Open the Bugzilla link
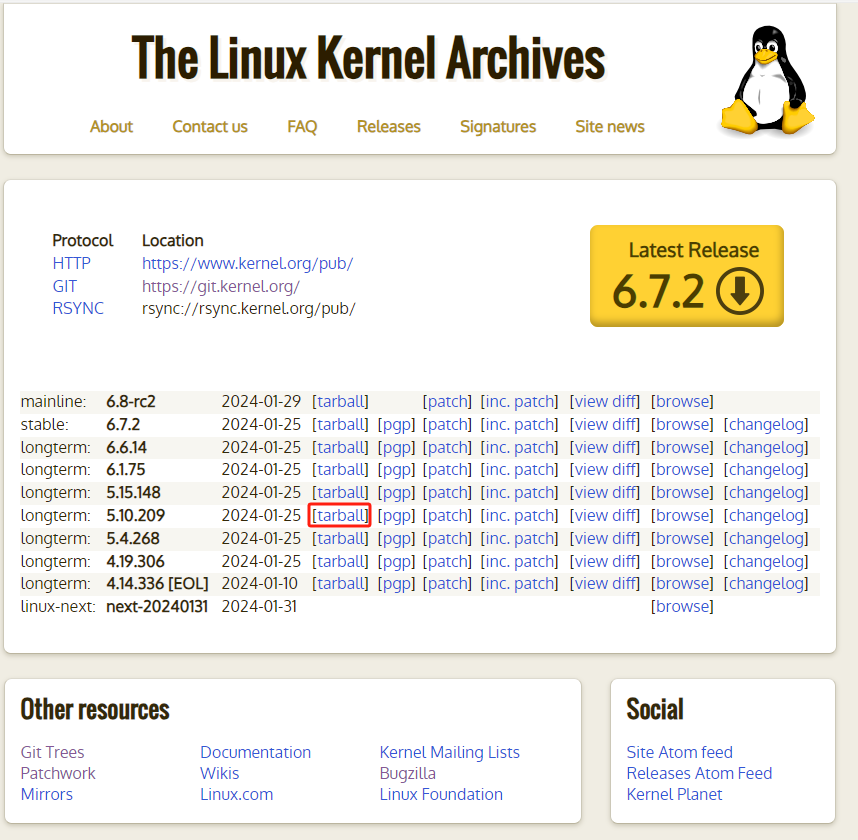Screen dimensions: 858x840 408,773
